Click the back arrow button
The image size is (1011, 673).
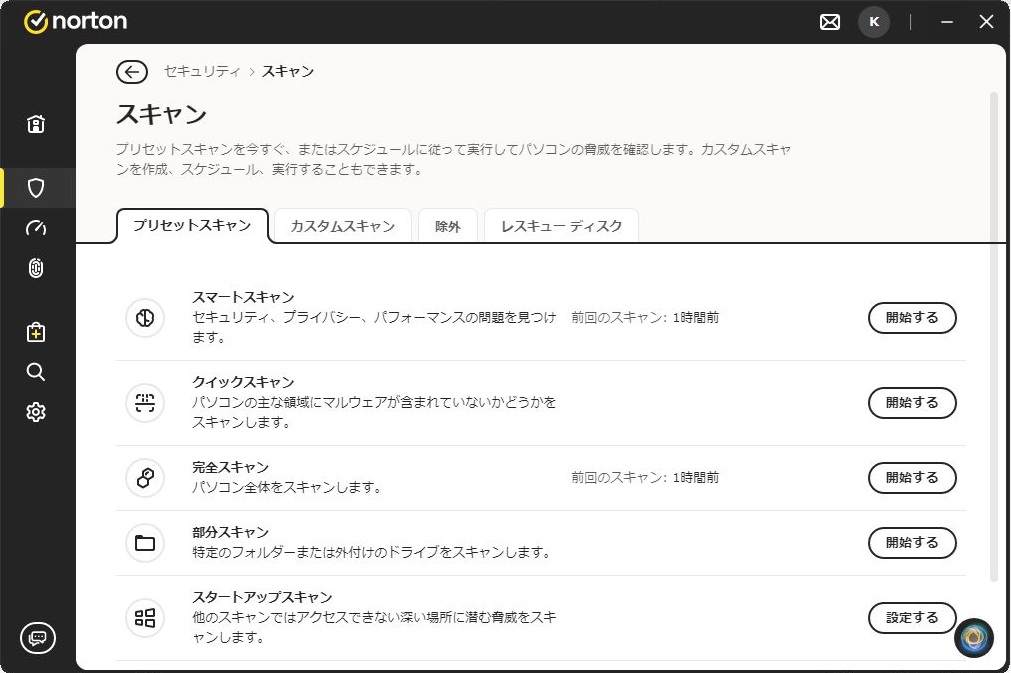pos(131,71)
